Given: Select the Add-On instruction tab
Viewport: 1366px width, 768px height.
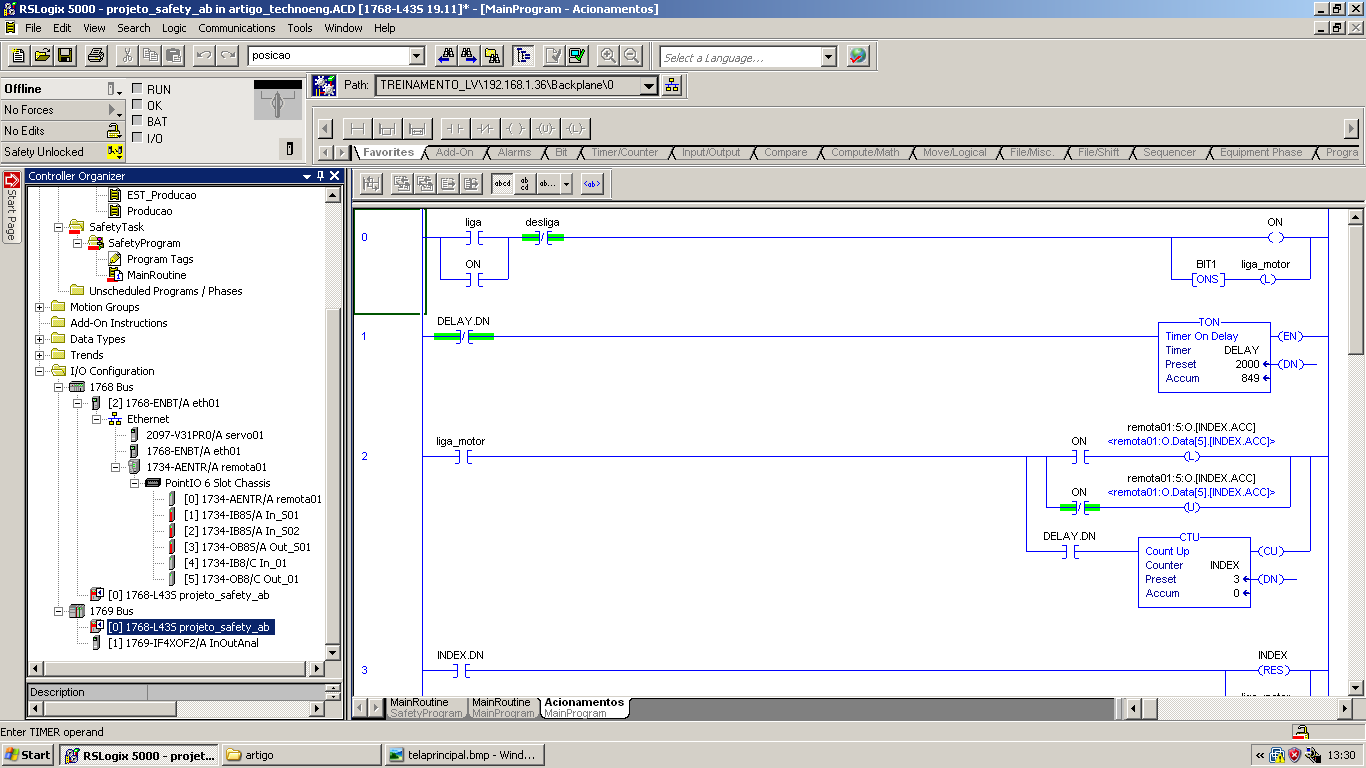Looking at the screenshot, I should click(x=455, y=153).
